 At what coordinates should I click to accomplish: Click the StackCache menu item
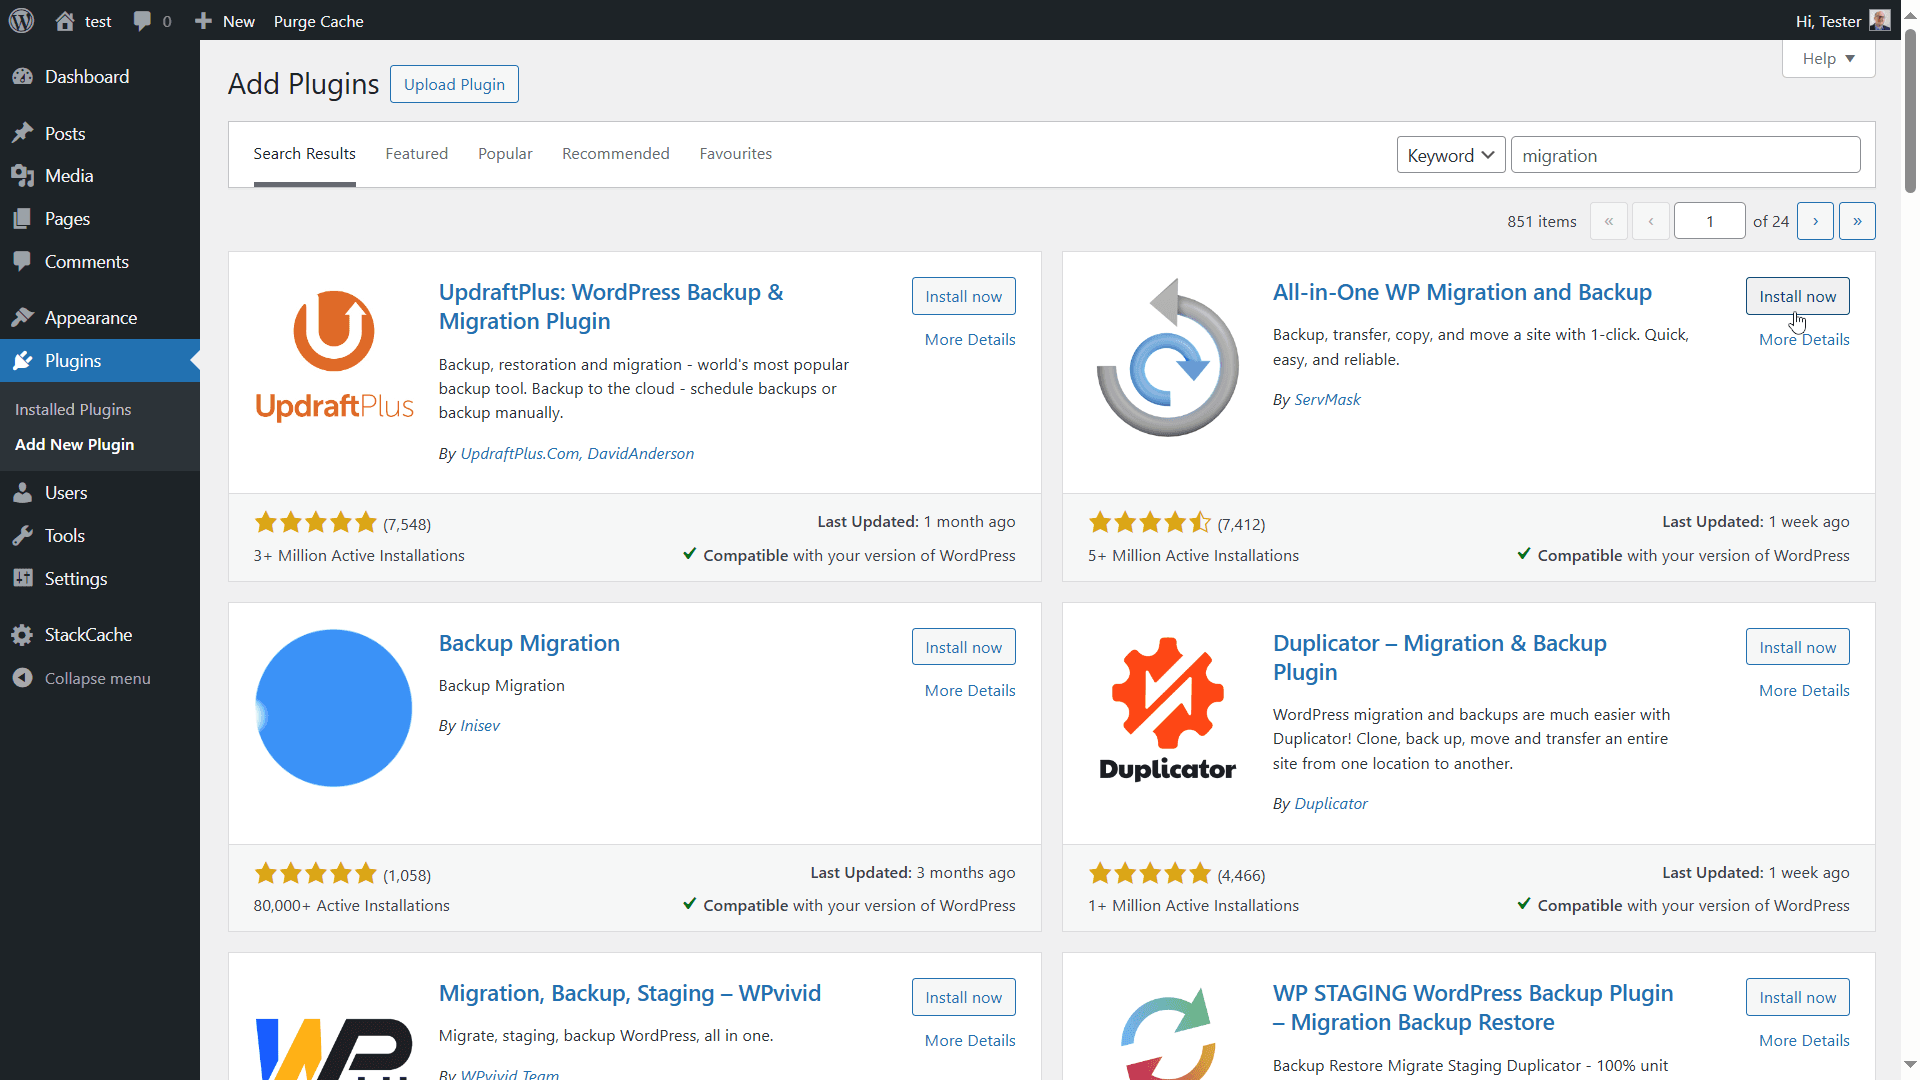[x=87, y=634]
